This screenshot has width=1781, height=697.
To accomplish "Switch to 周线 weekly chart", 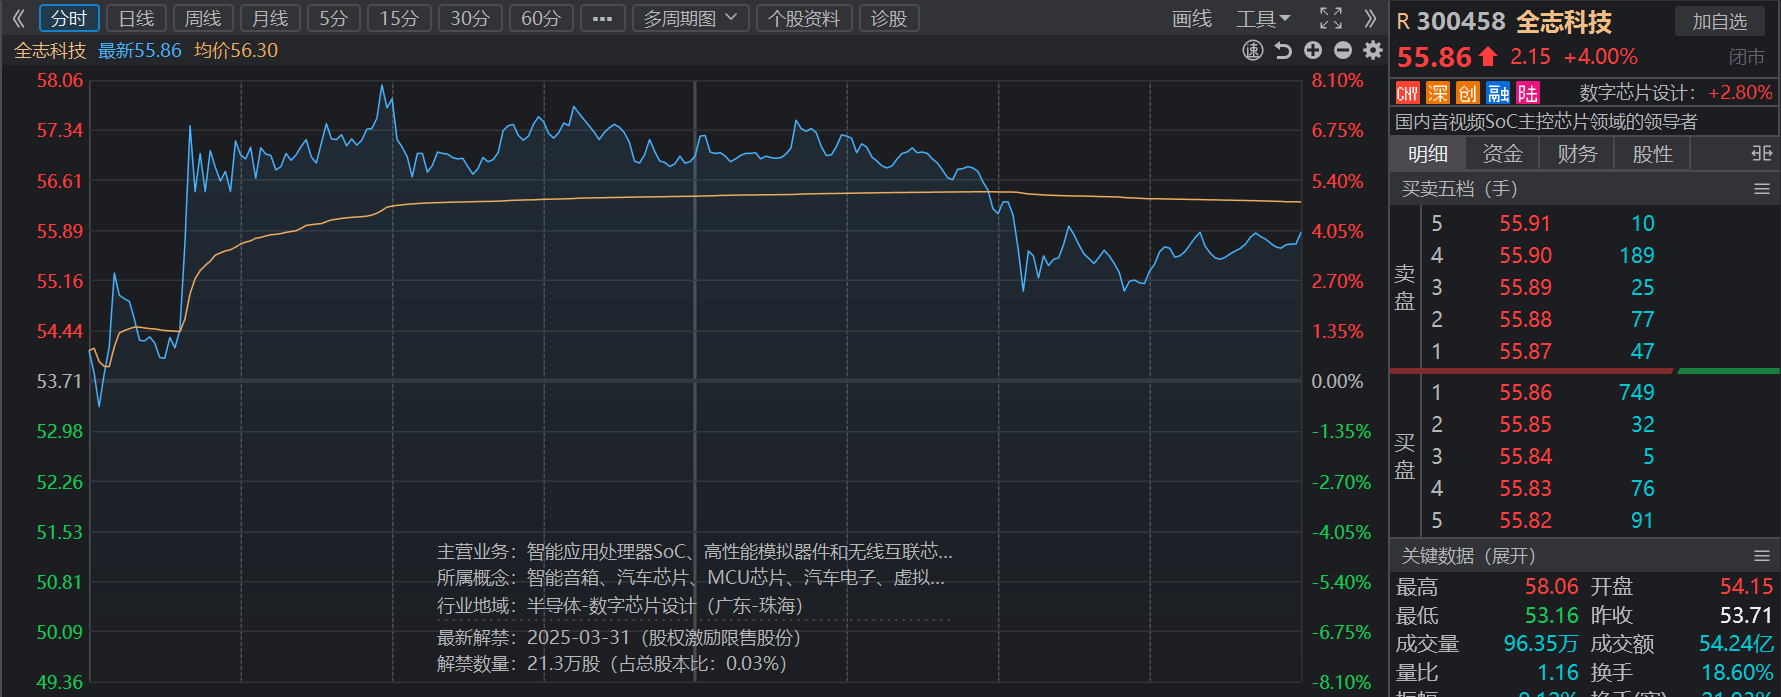I will 203,18.
